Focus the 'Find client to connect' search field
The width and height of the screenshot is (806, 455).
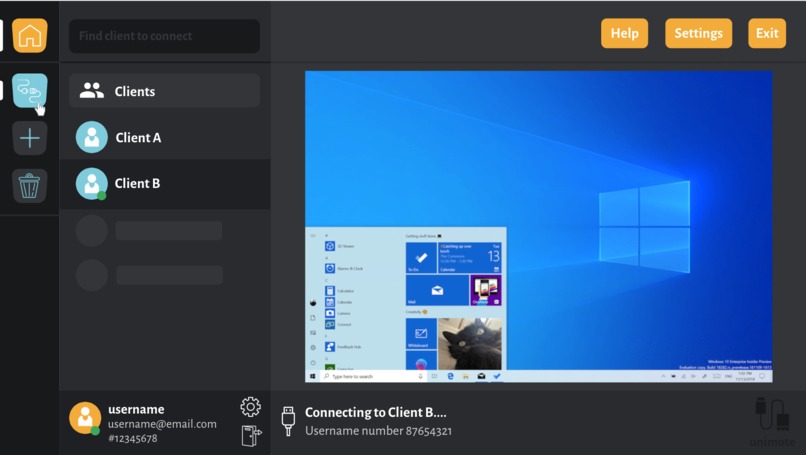[164, 36]
